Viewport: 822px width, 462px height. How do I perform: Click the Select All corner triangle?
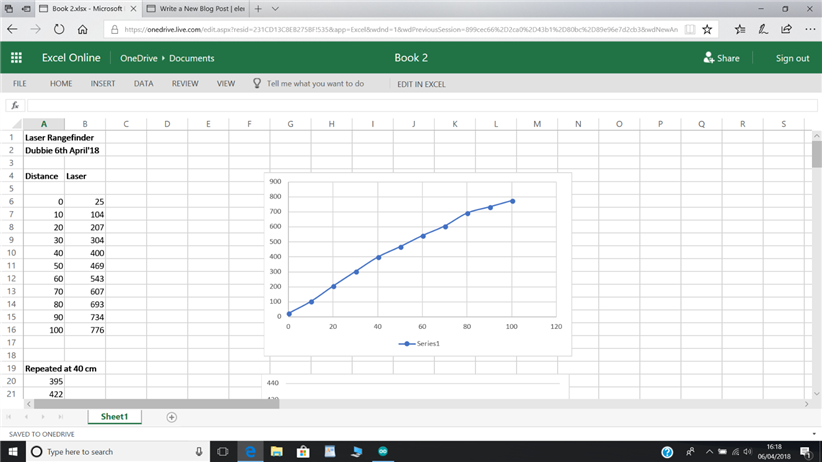coord(16,124)
